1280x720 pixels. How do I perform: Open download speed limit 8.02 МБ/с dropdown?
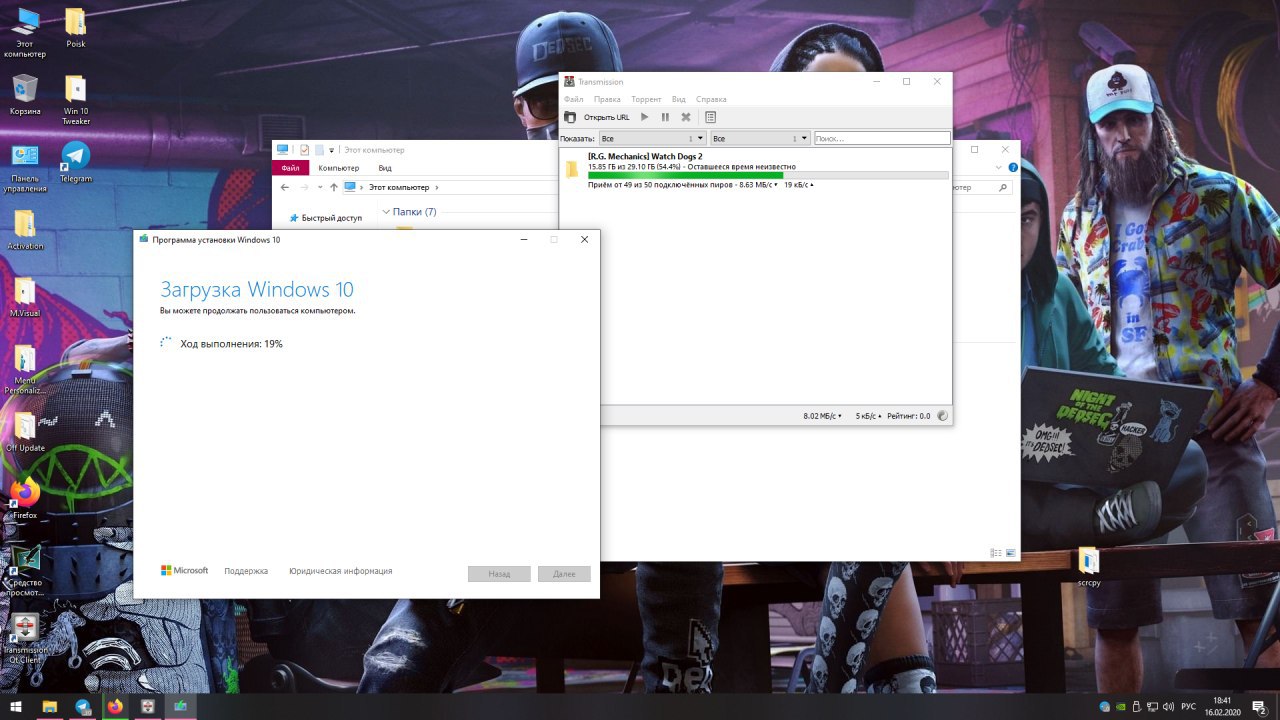tap(823, 416)
